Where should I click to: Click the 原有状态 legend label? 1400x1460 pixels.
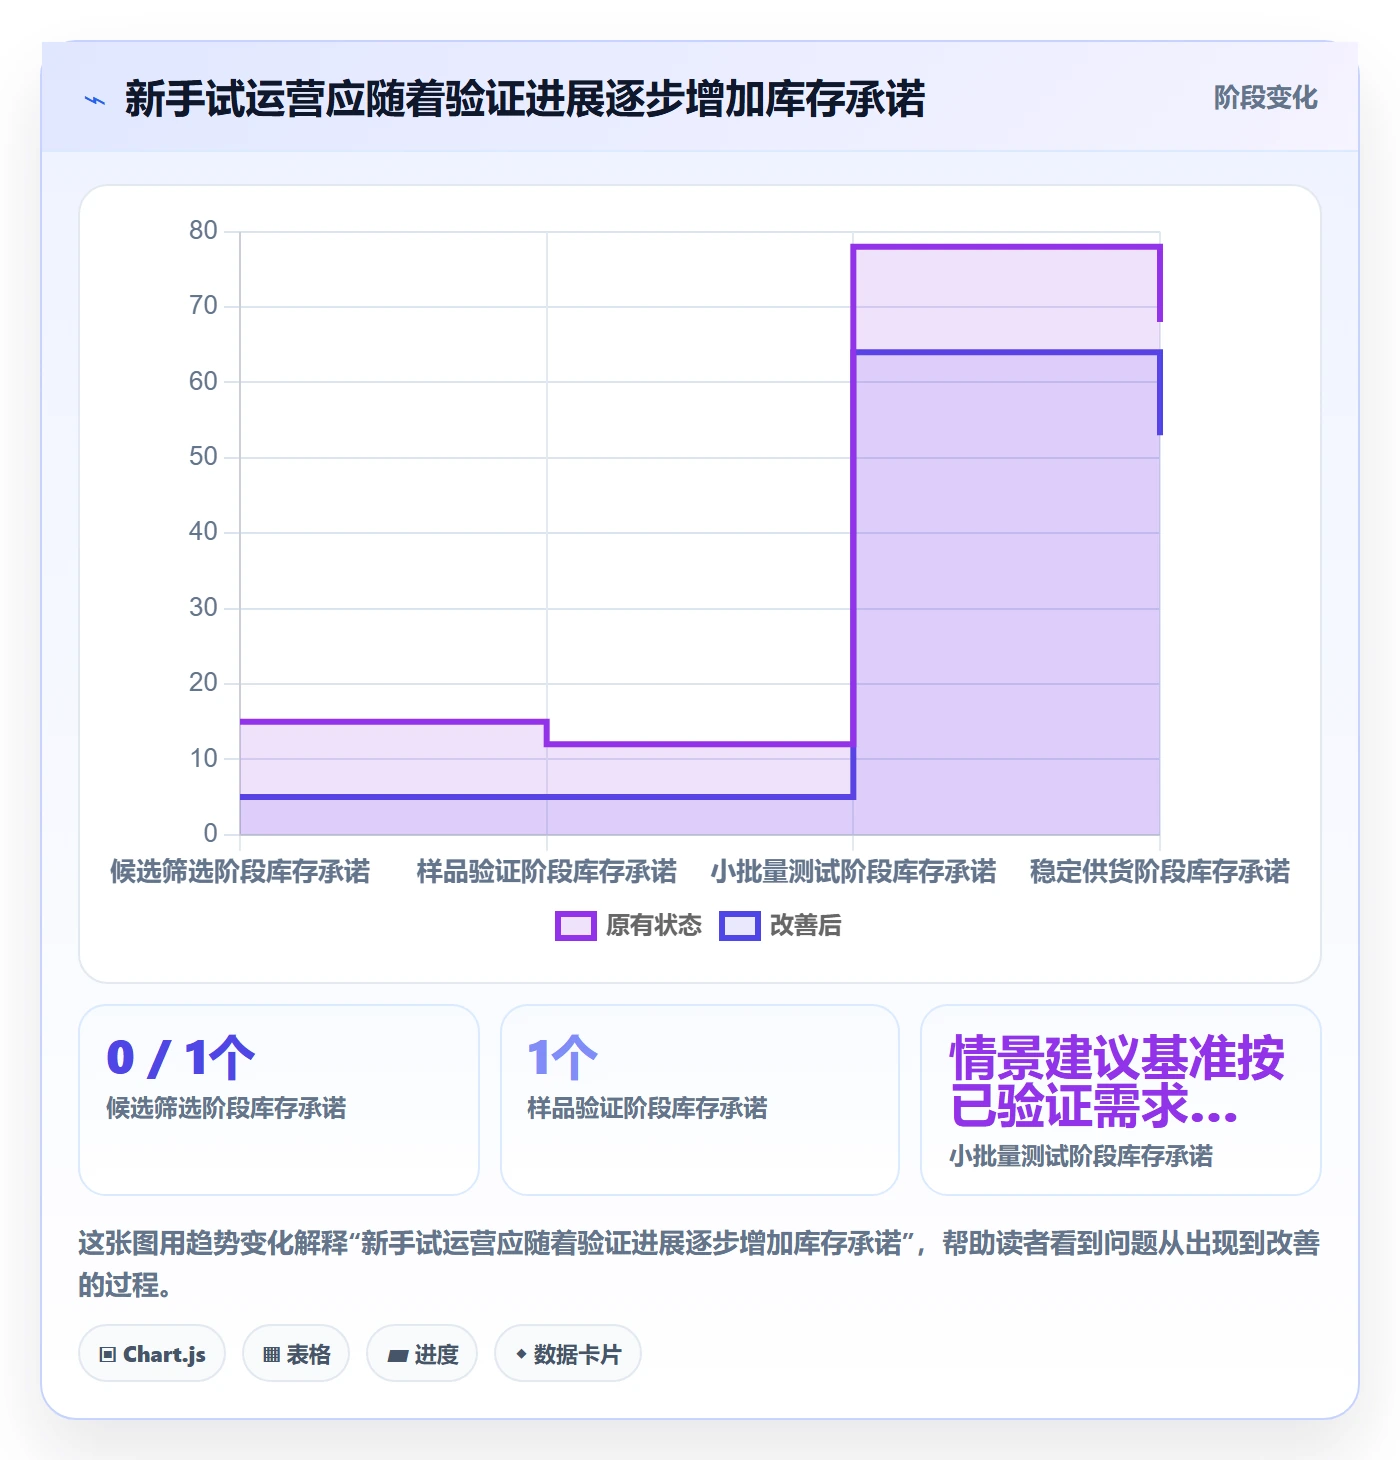(x=654, y=926)
